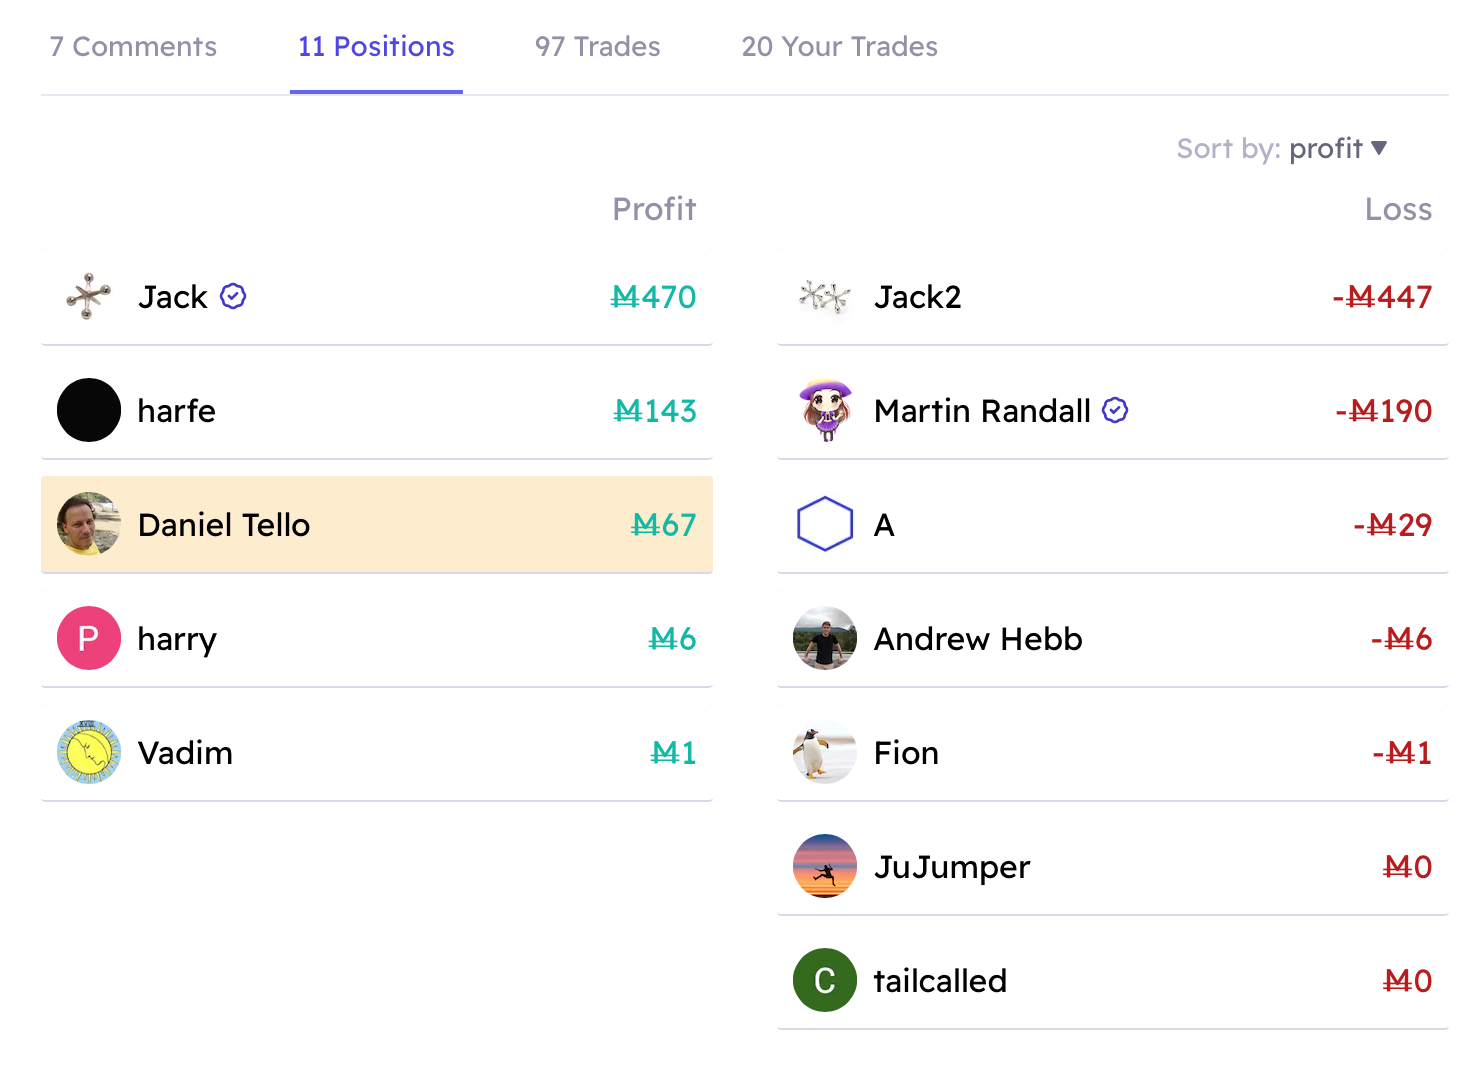Switch to the 97 Trades tab

[598, 47]
